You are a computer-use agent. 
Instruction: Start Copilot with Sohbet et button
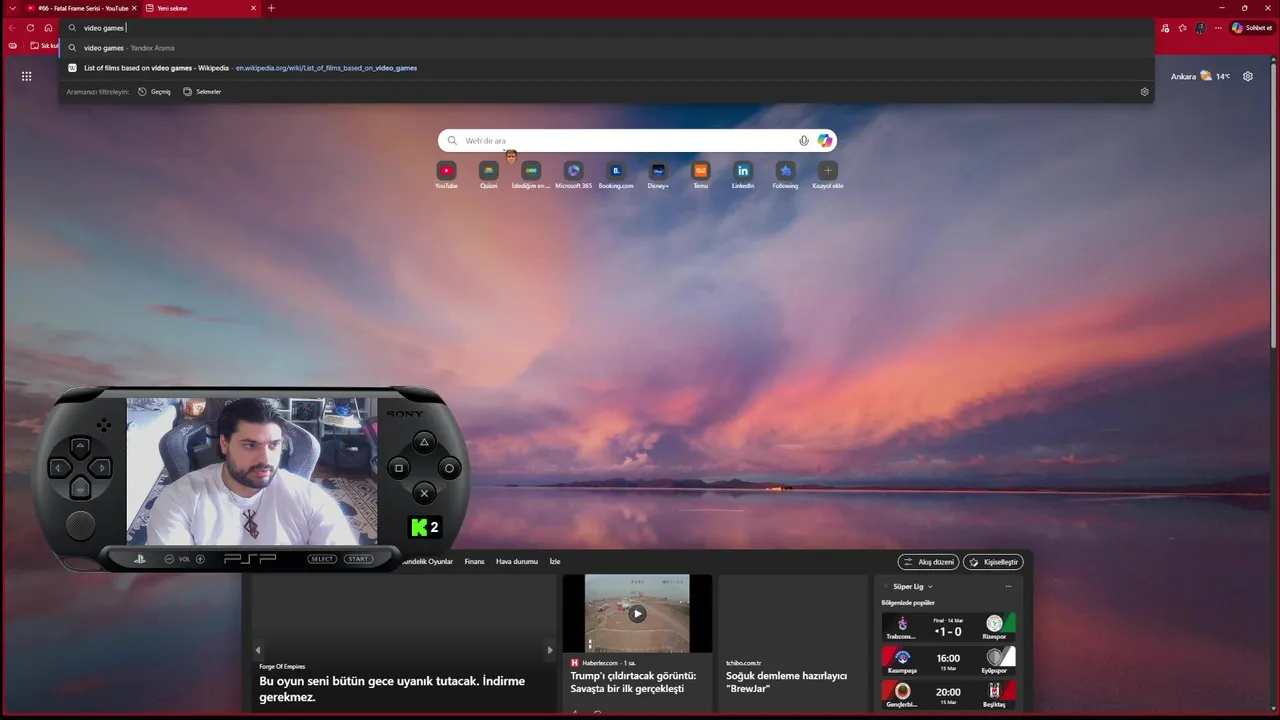coord(1252,28)
